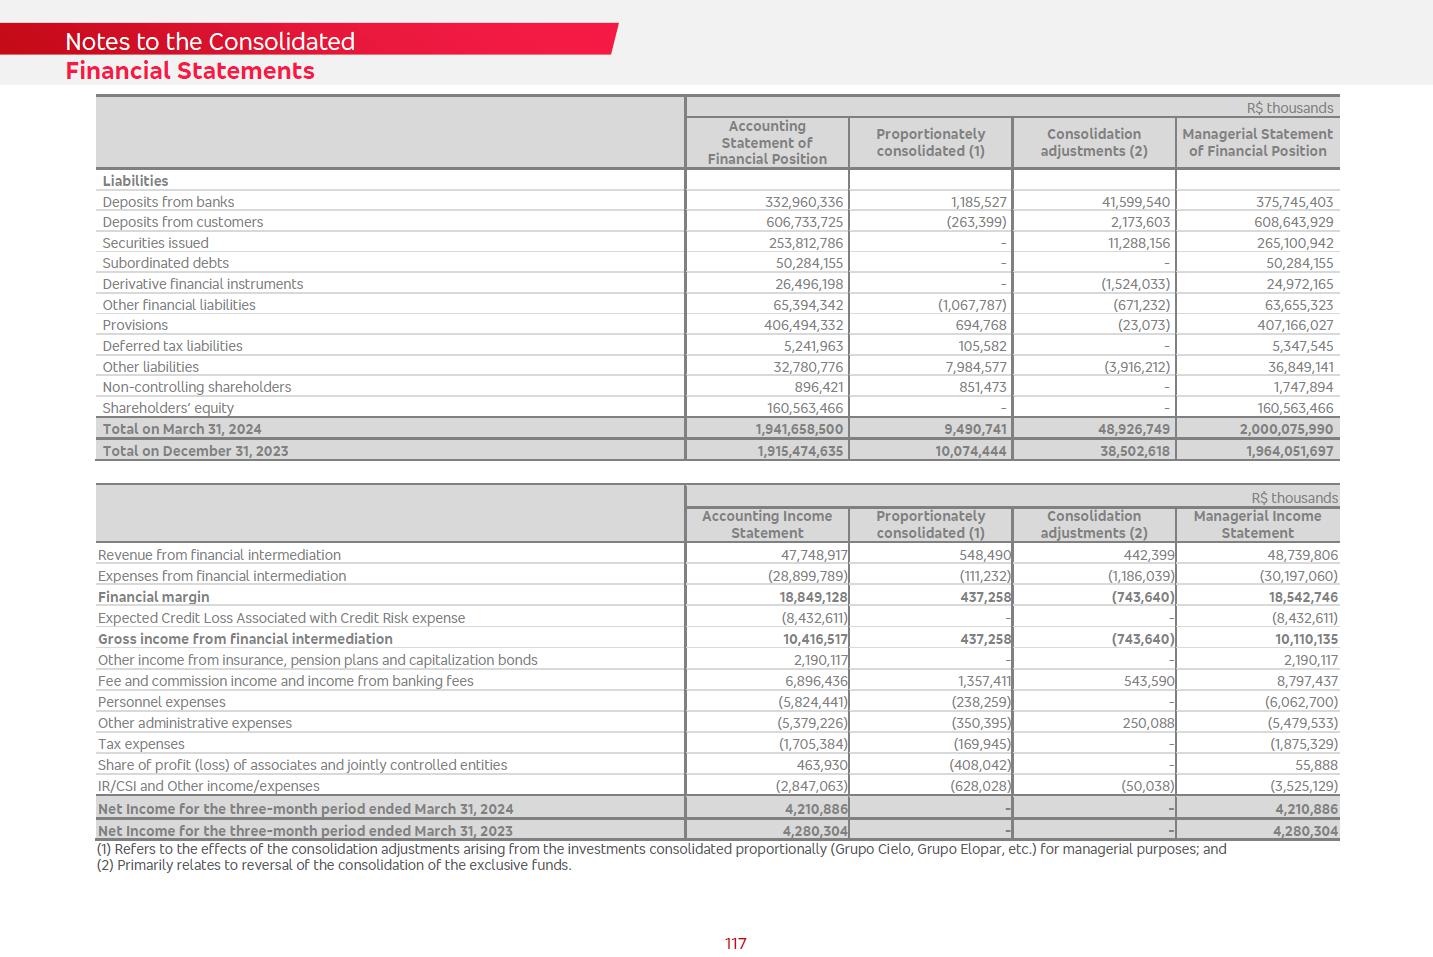Screen dimensions: 1433x957
Task: Select revenue value 47,748,917
Action: (814, 555)
